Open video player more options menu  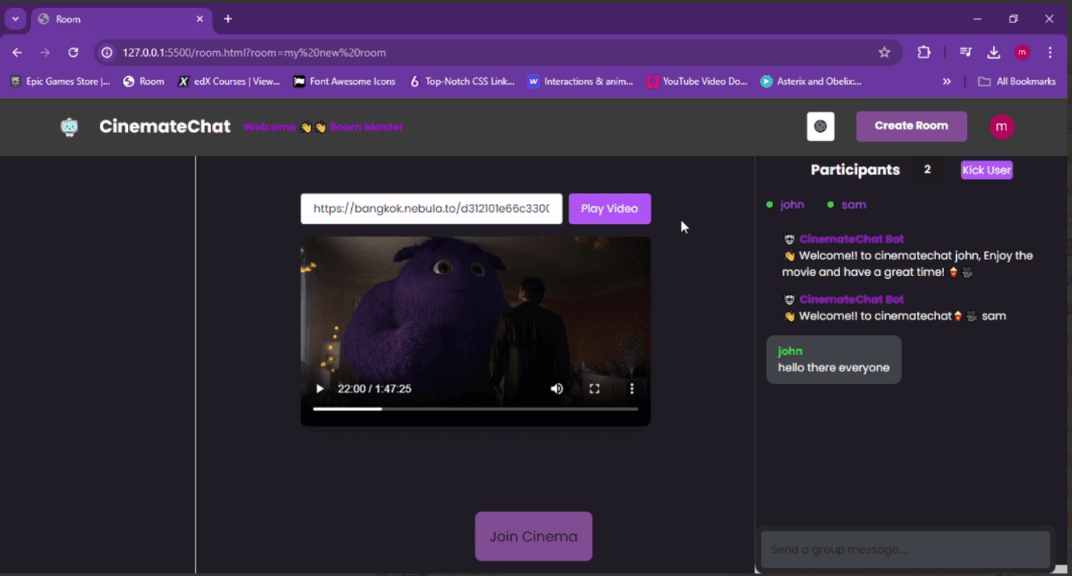pyautogui.click(x=632, y=389)
